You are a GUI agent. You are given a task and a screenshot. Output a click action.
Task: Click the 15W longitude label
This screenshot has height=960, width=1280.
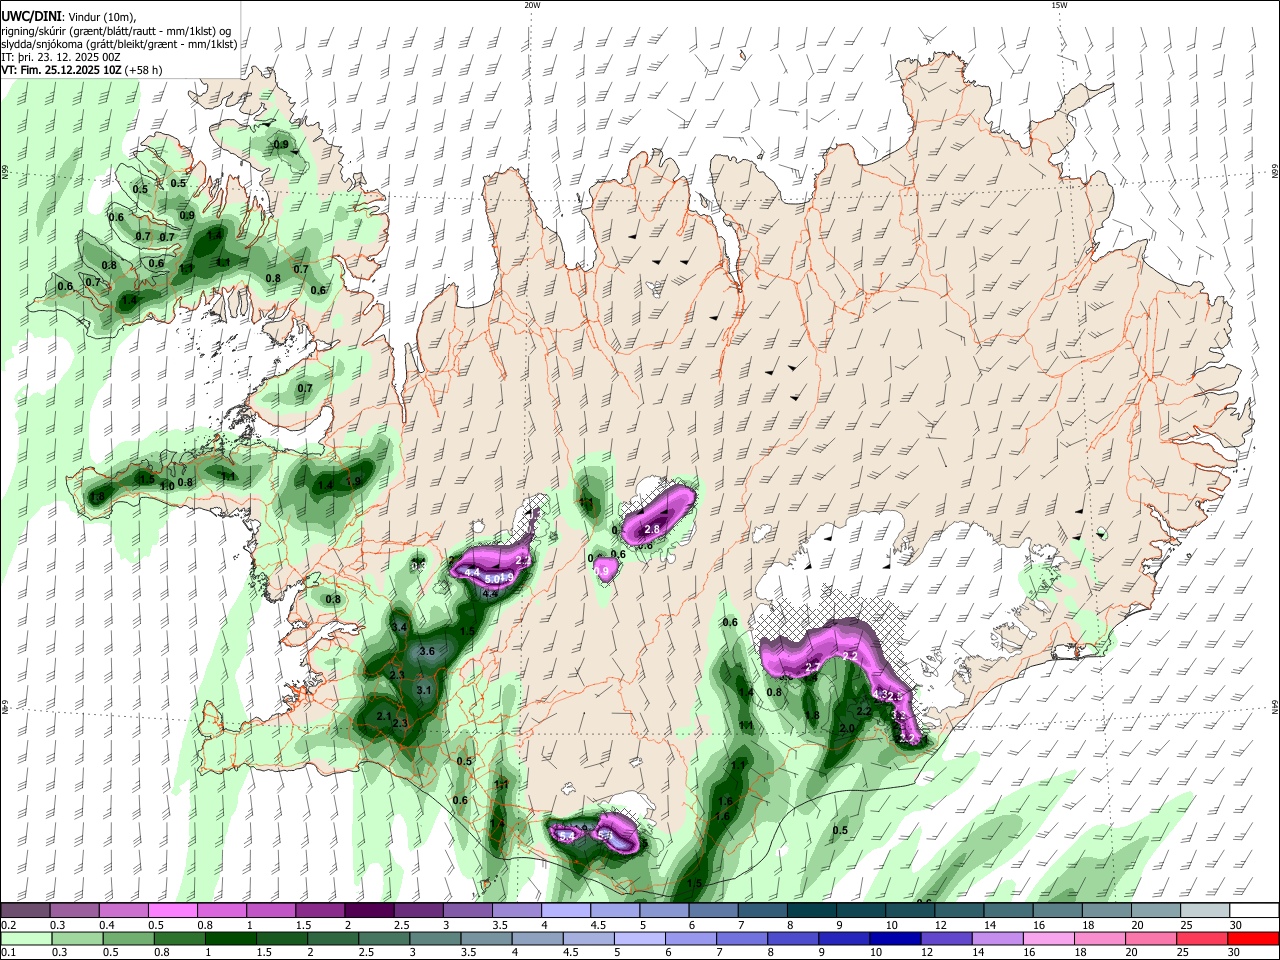[1059, 5]
